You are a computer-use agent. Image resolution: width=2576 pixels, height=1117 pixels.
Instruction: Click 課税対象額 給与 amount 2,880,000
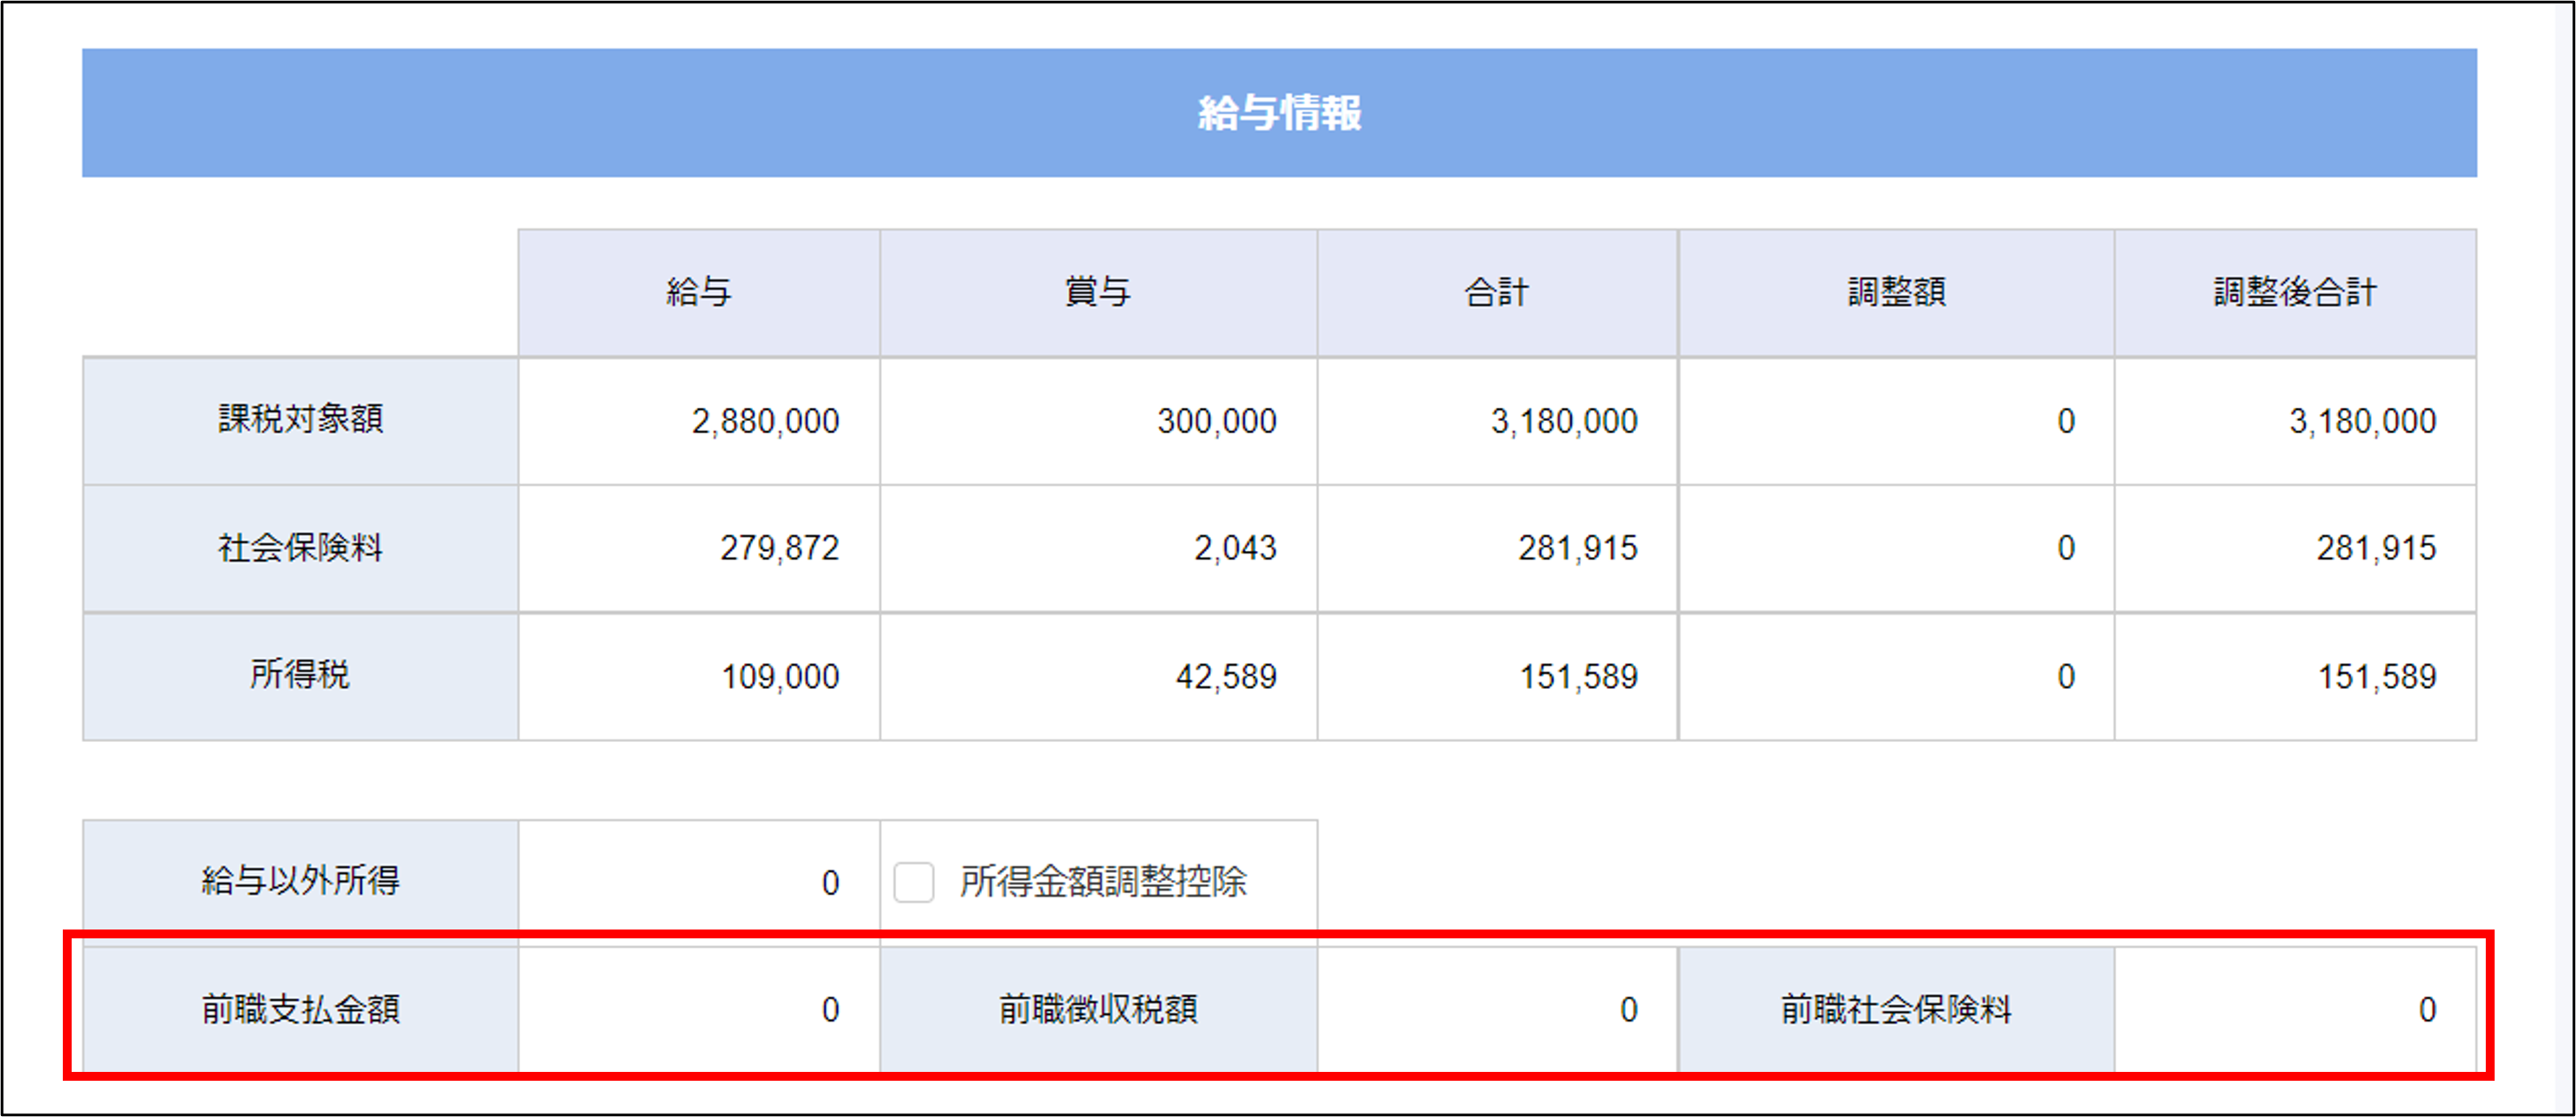pyautogui.click(x=765, y=421)
